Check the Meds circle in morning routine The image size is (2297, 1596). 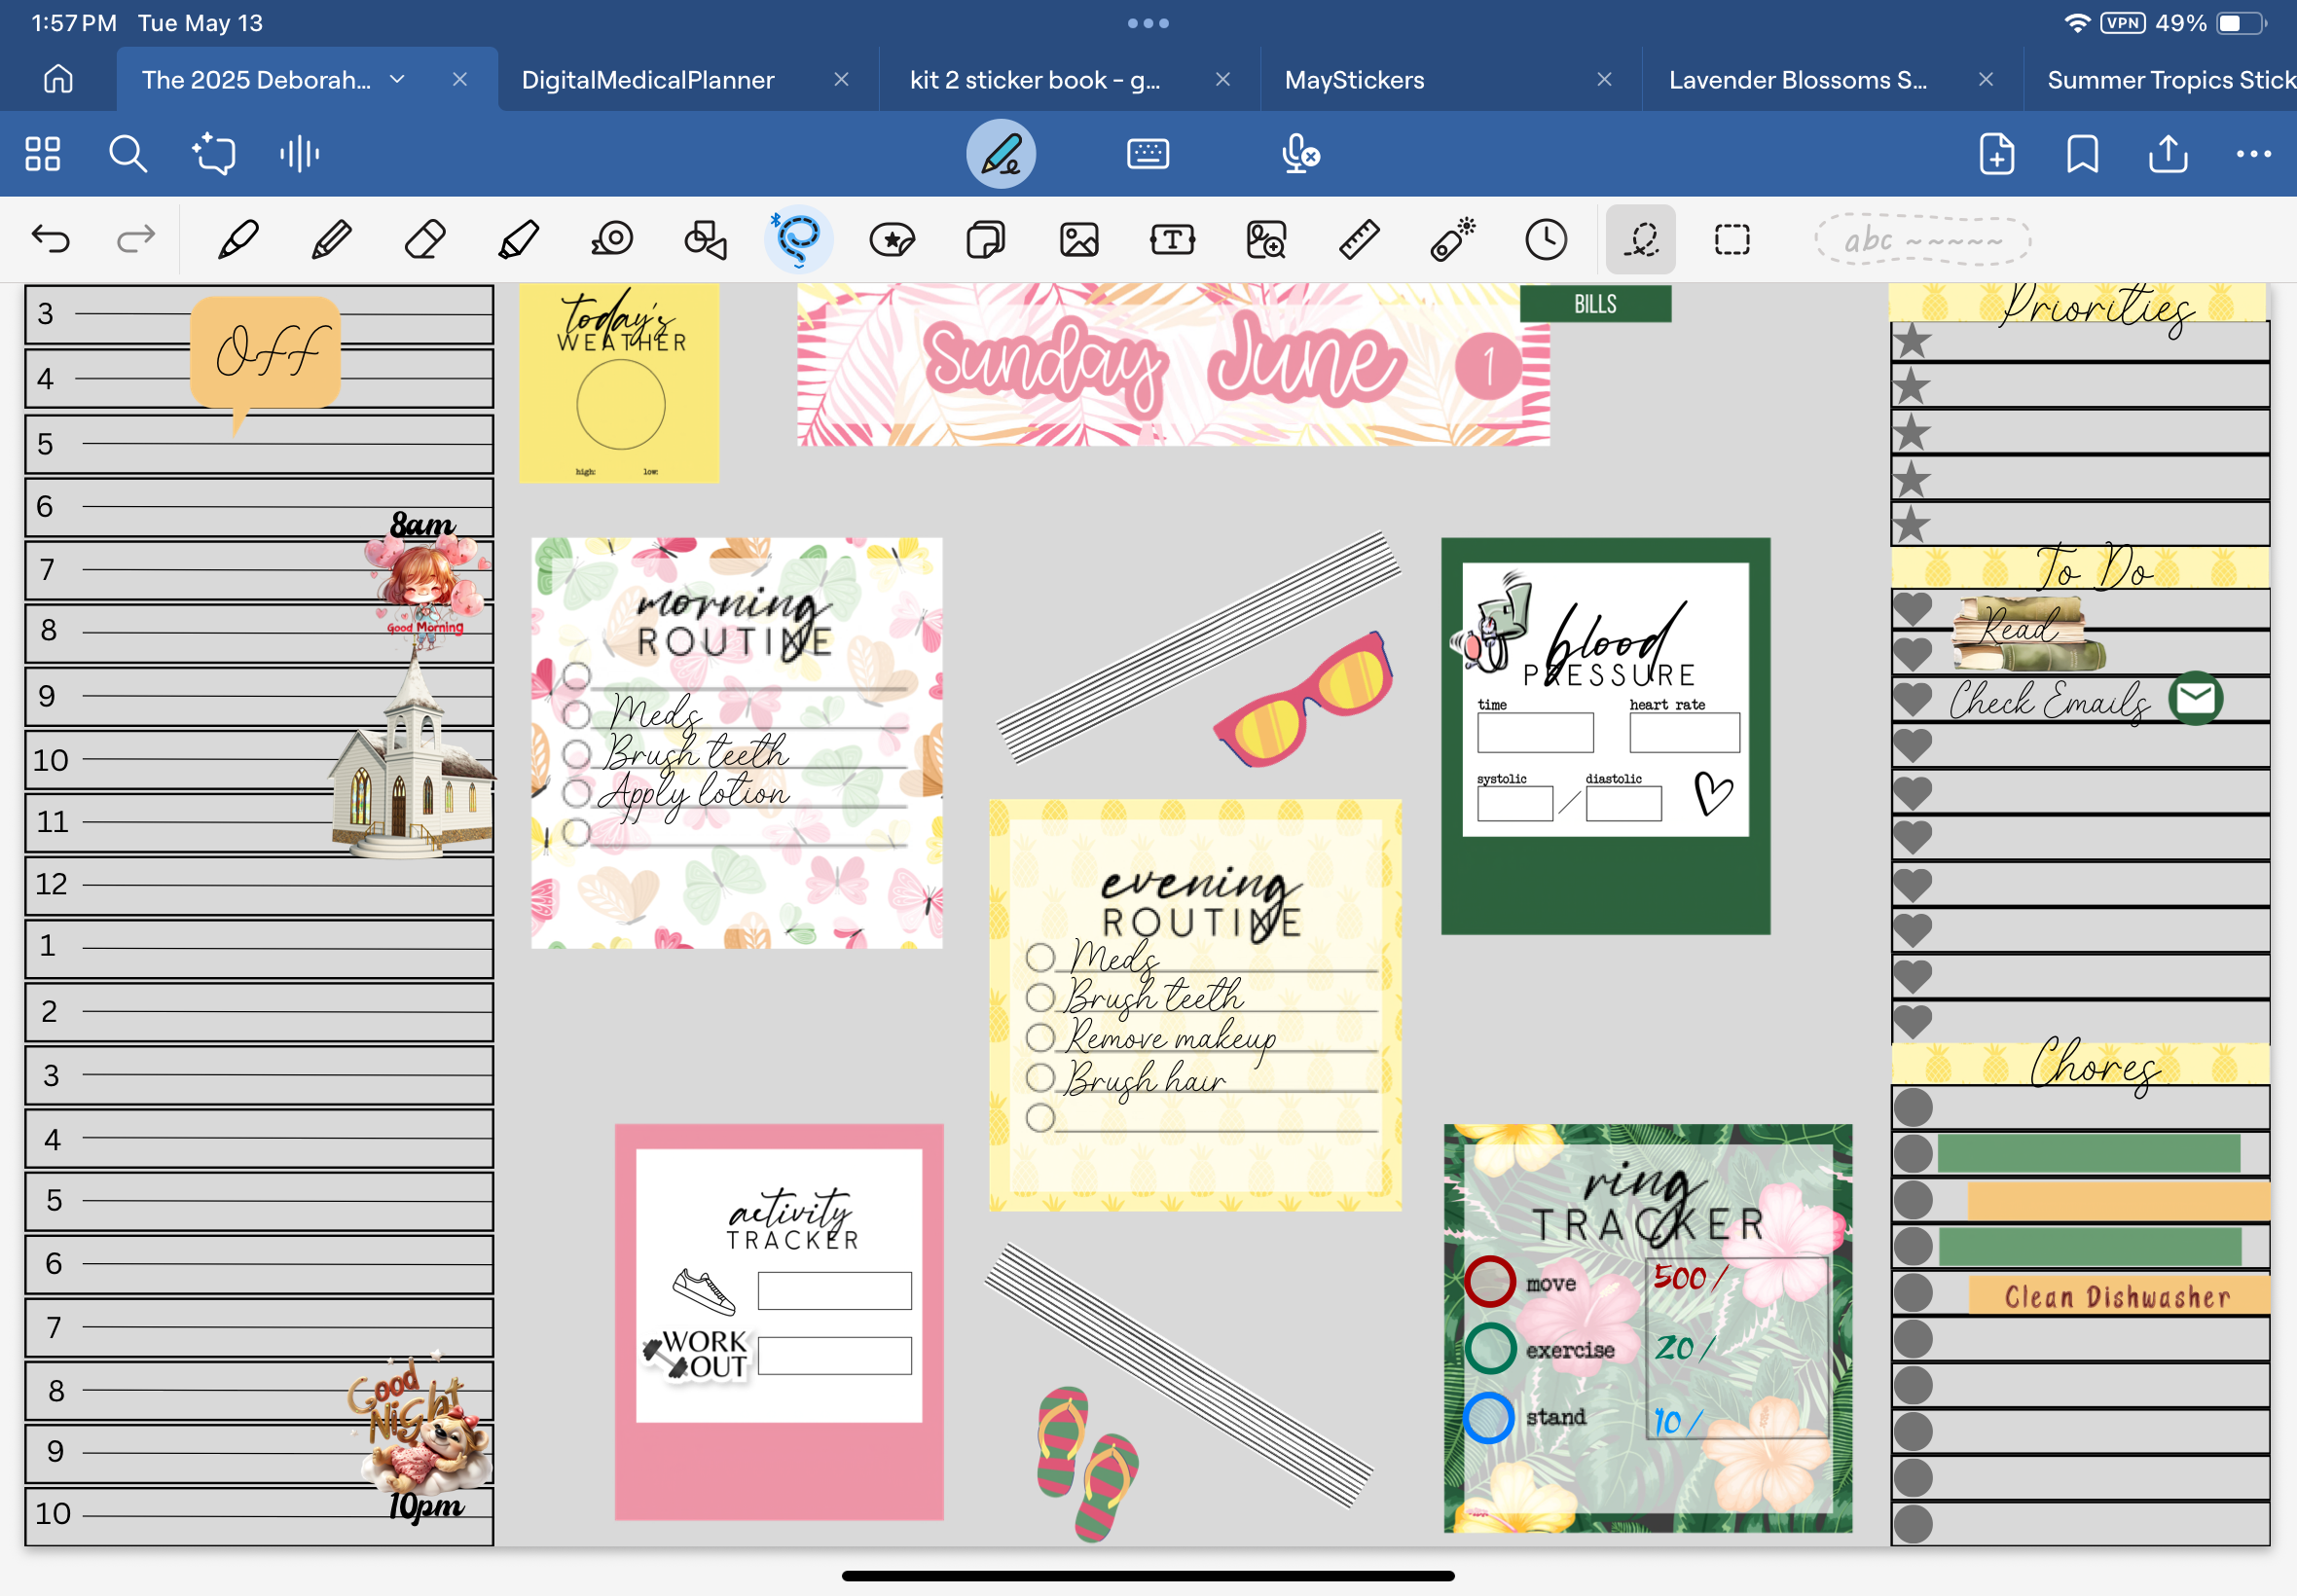tap(576, 714)
